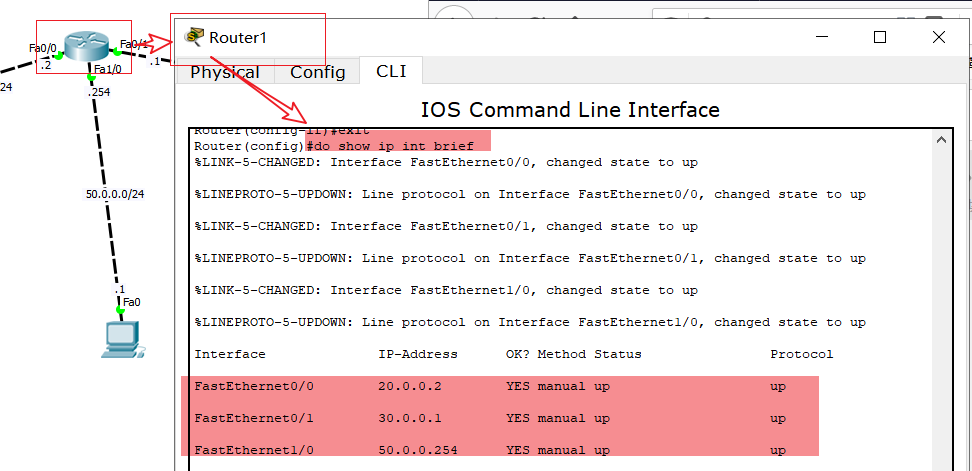This screenshot has width=972, height=471.
Task: Maximize the Router1 window
Action: 880,37
